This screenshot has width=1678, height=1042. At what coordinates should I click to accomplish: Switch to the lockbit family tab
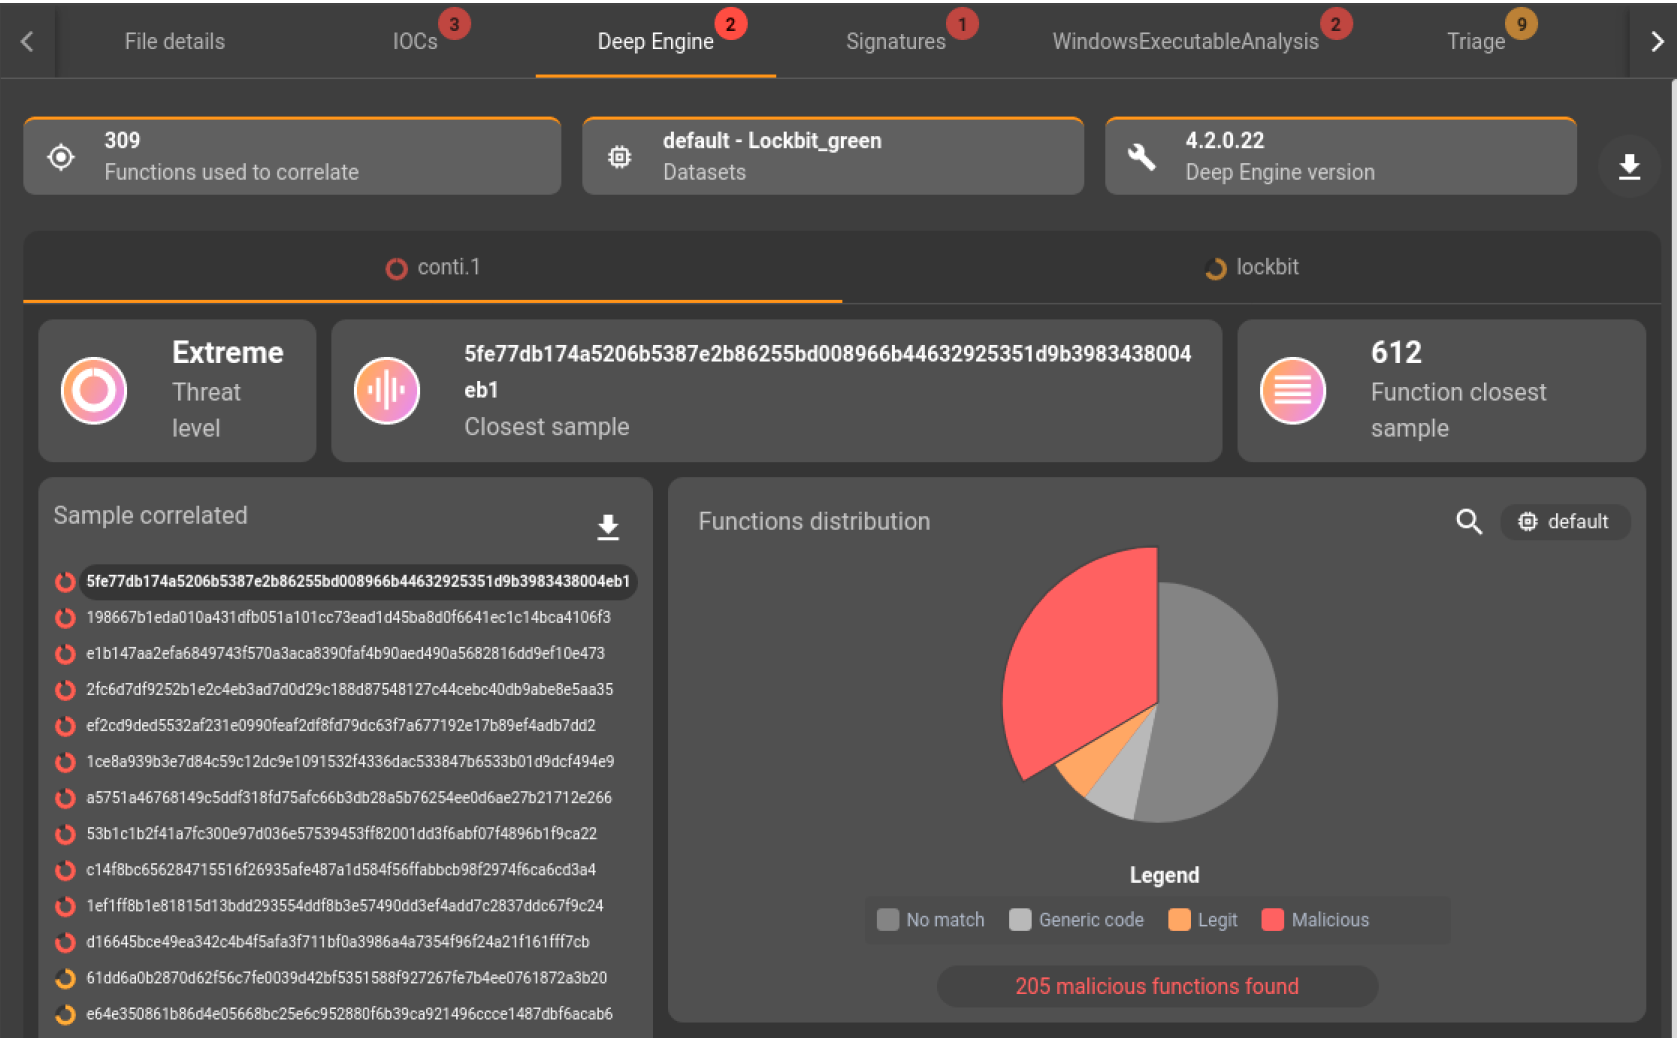coord(1252,268)
